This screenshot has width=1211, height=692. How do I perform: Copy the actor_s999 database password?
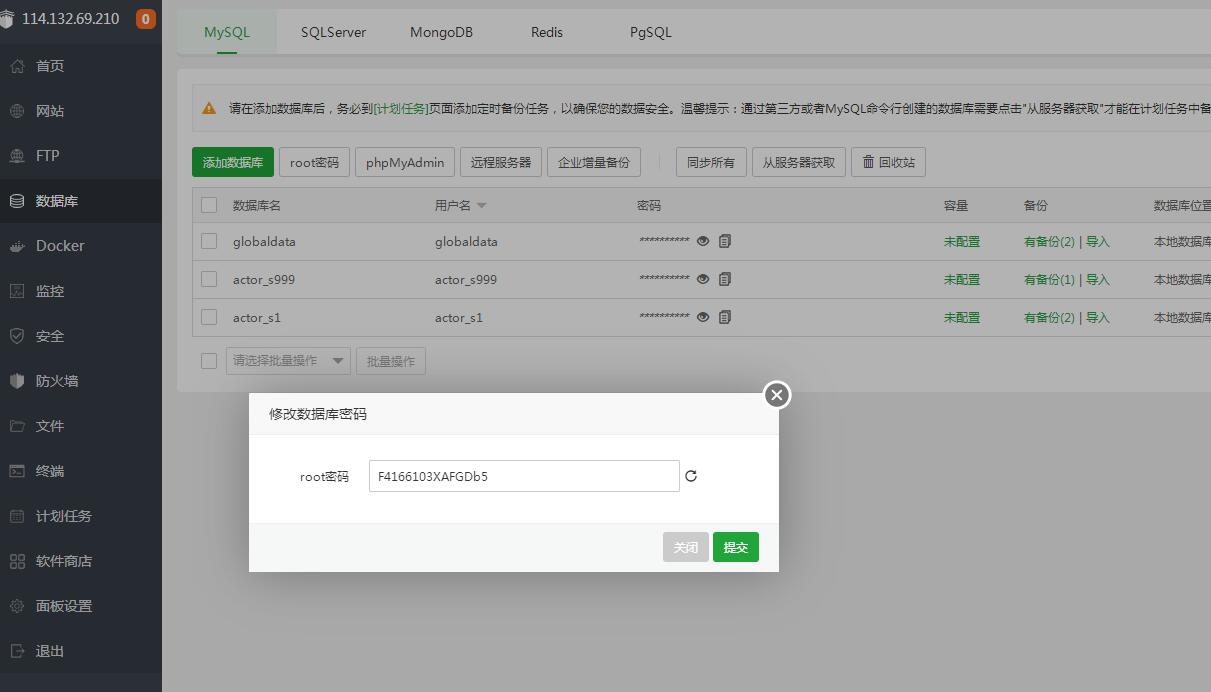pyautogui.click(x=725, y=279)
